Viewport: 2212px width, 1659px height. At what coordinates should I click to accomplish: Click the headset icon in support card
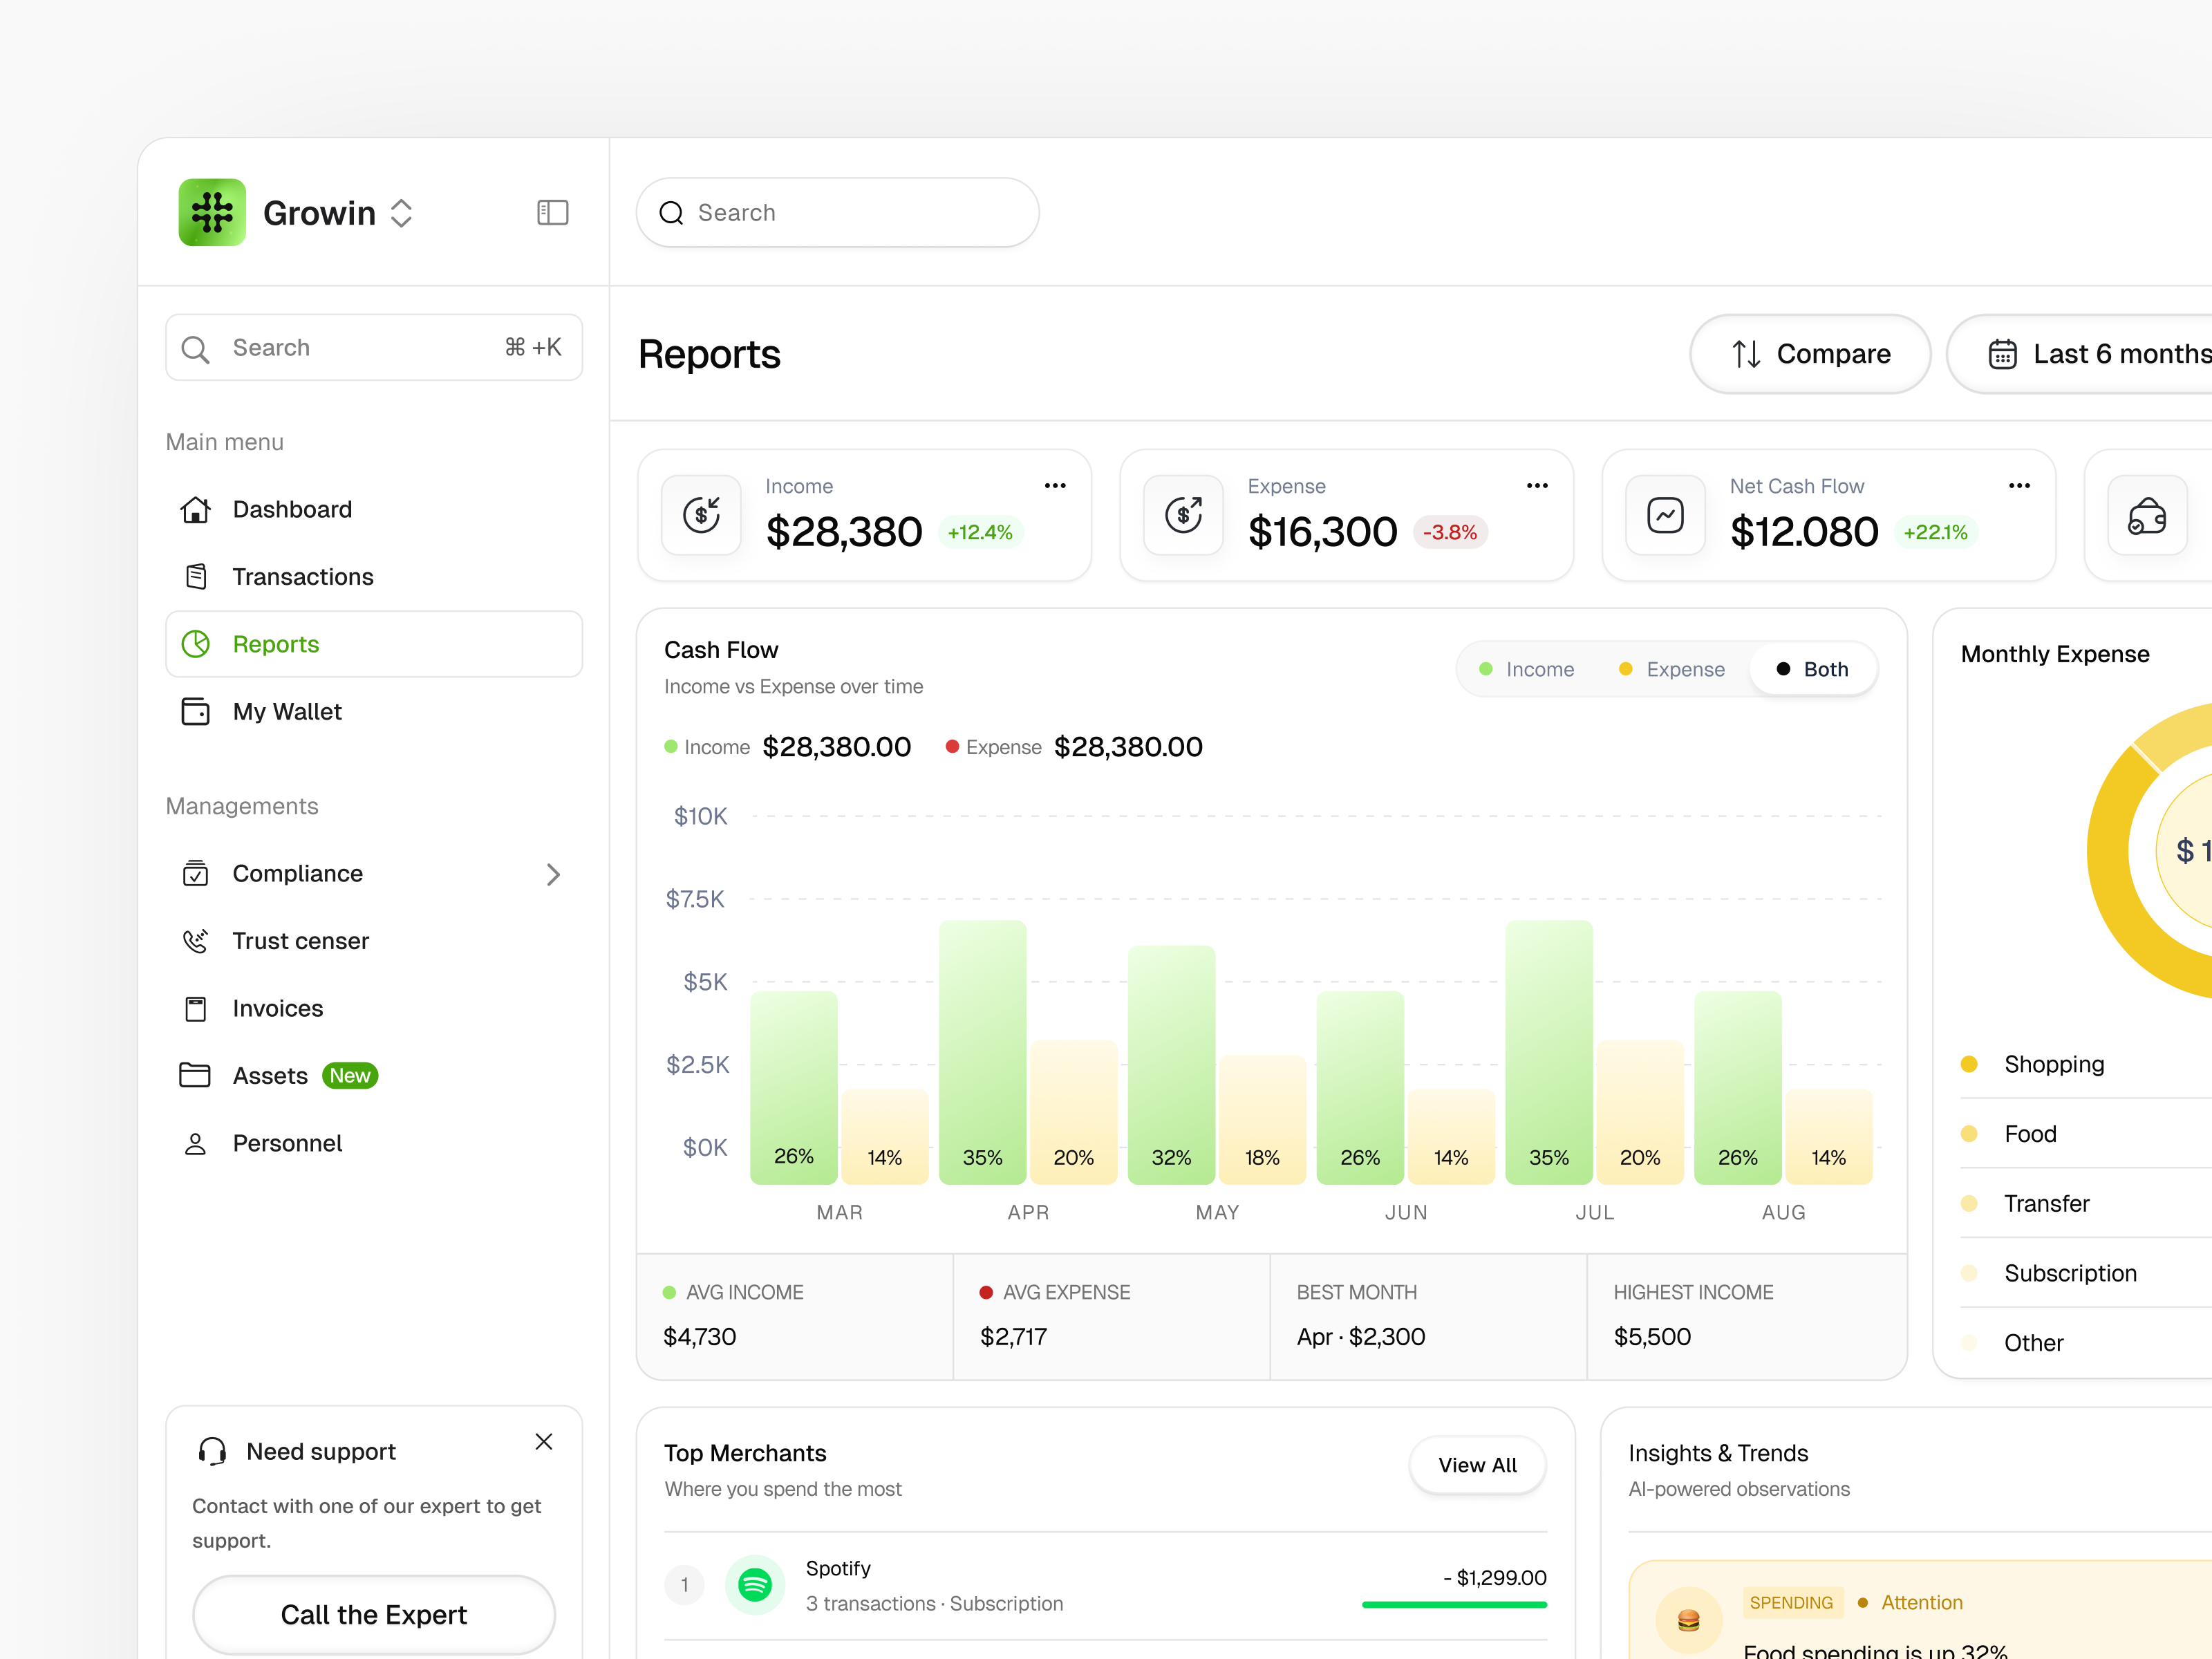[x=212, y=1451]
